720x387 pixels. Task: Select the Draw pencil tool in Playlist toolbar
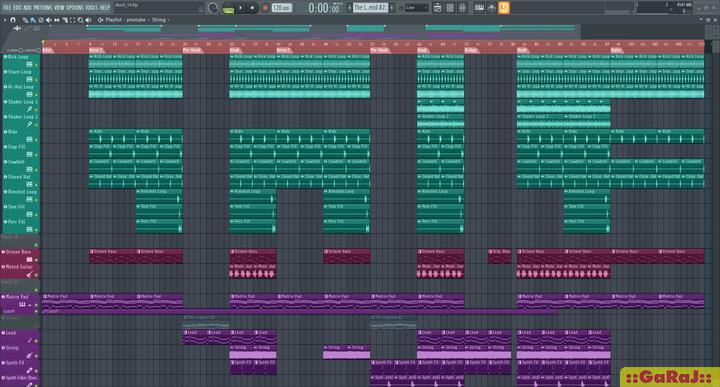tap(25, 20)
